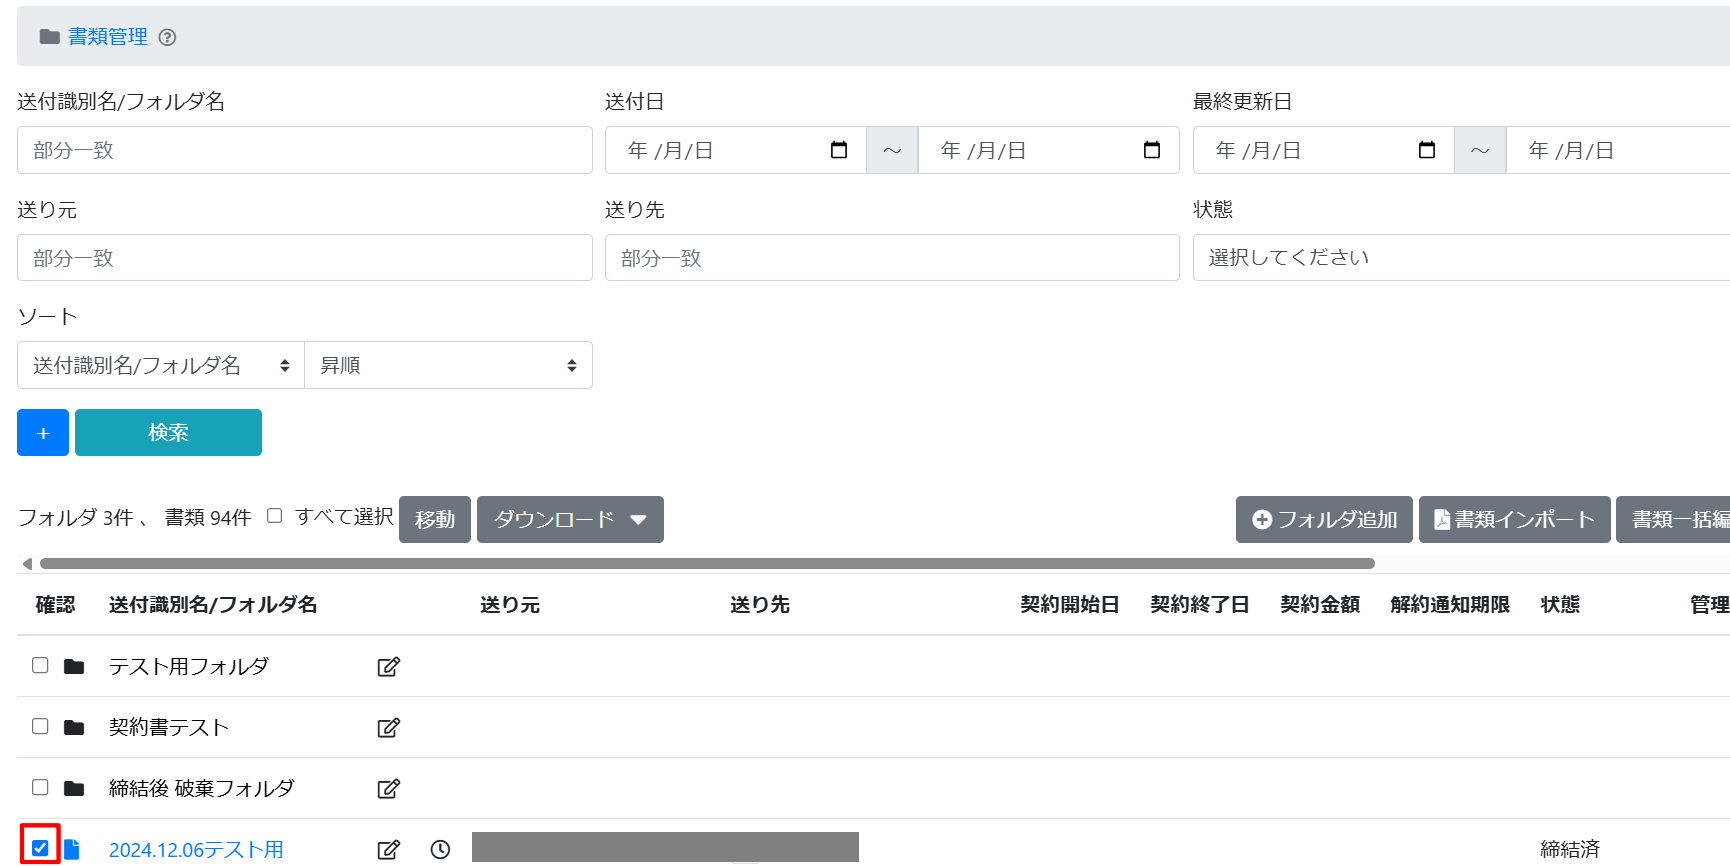
Task: Click the help icon beside 書類管理
Action: pos(168,37)
